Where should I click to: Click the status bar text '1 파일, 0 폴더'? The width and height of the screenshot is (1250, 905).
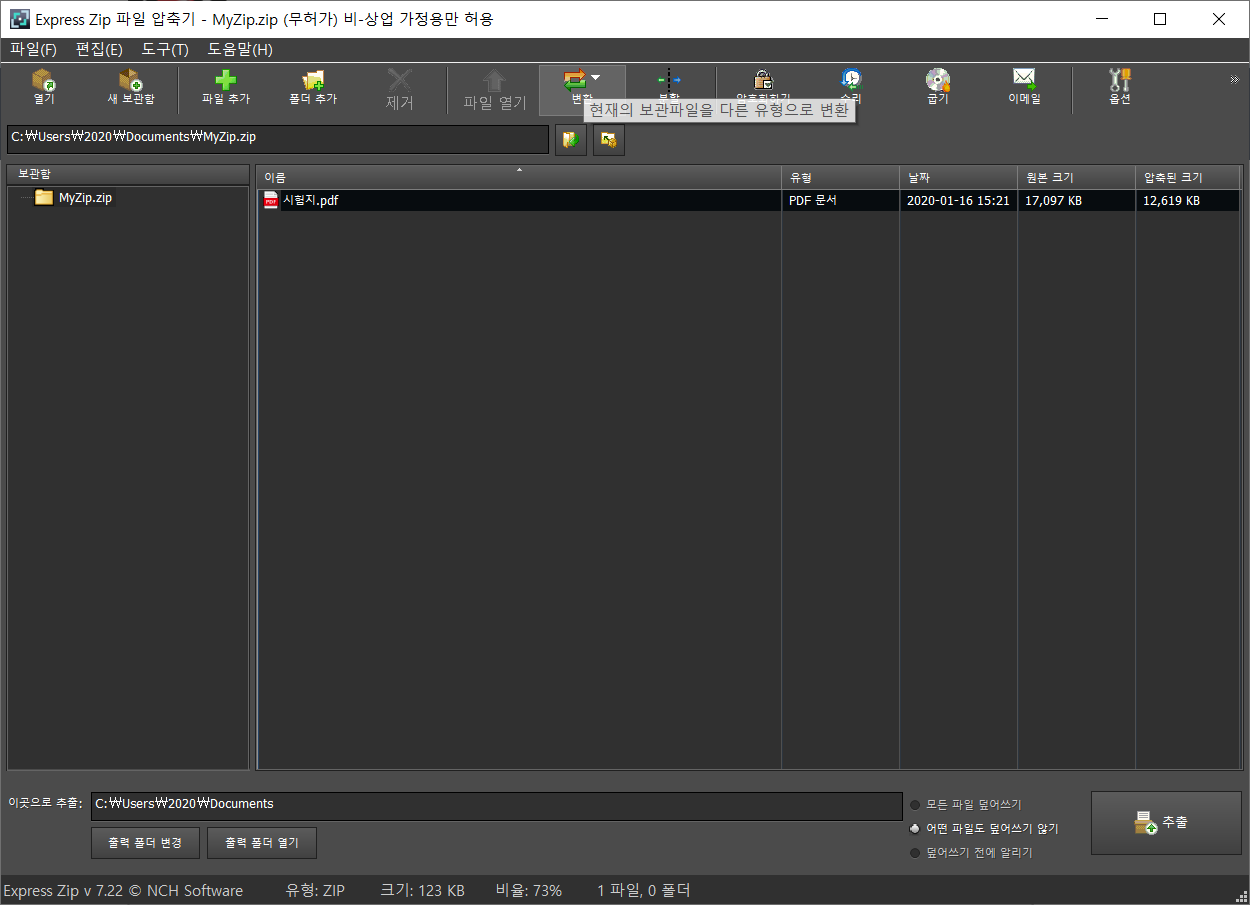[643, 890]
